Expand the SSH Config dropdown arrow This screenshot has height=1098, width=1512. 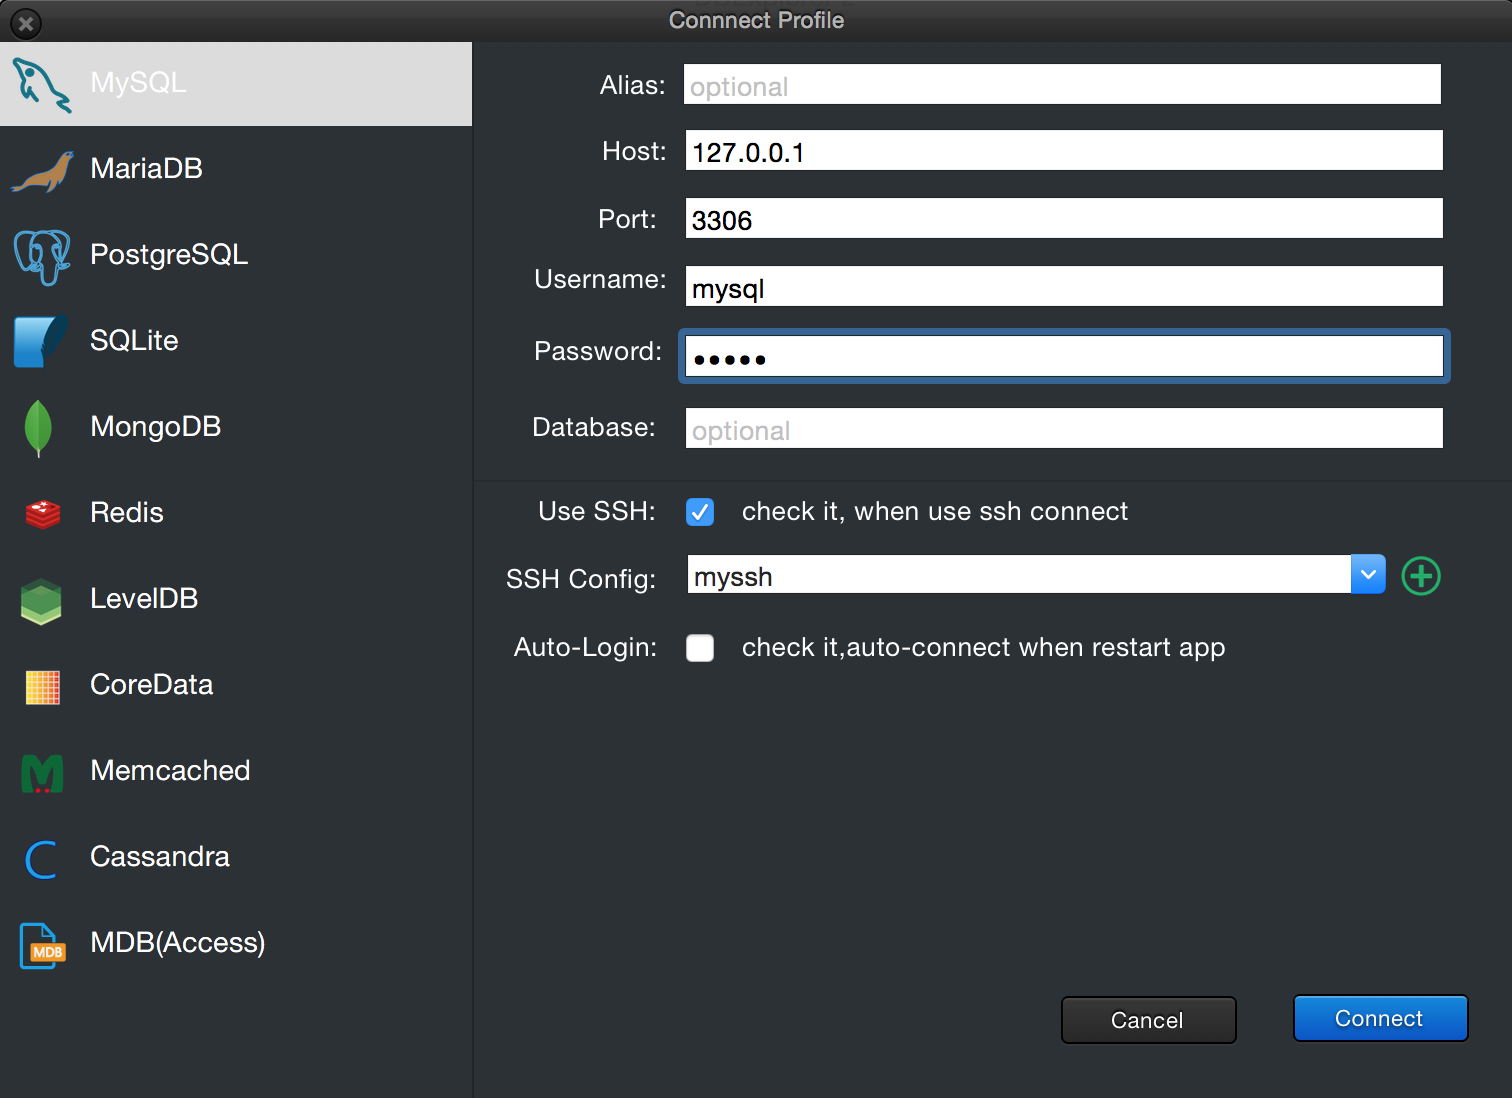coord(1367,575)
